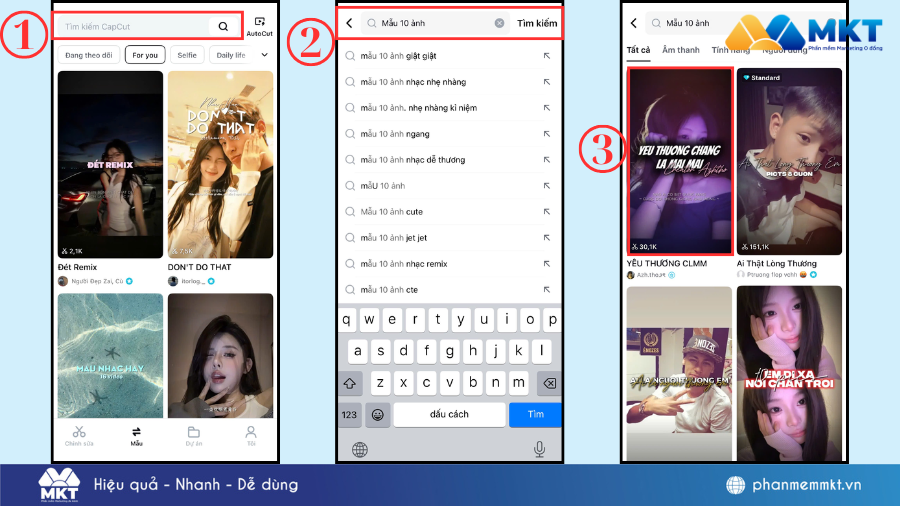Image resolution: width=900 pixels, height=506 pixels.
Task: Click the DON'T DO THAT title text
Action: (x=199, y=267)
